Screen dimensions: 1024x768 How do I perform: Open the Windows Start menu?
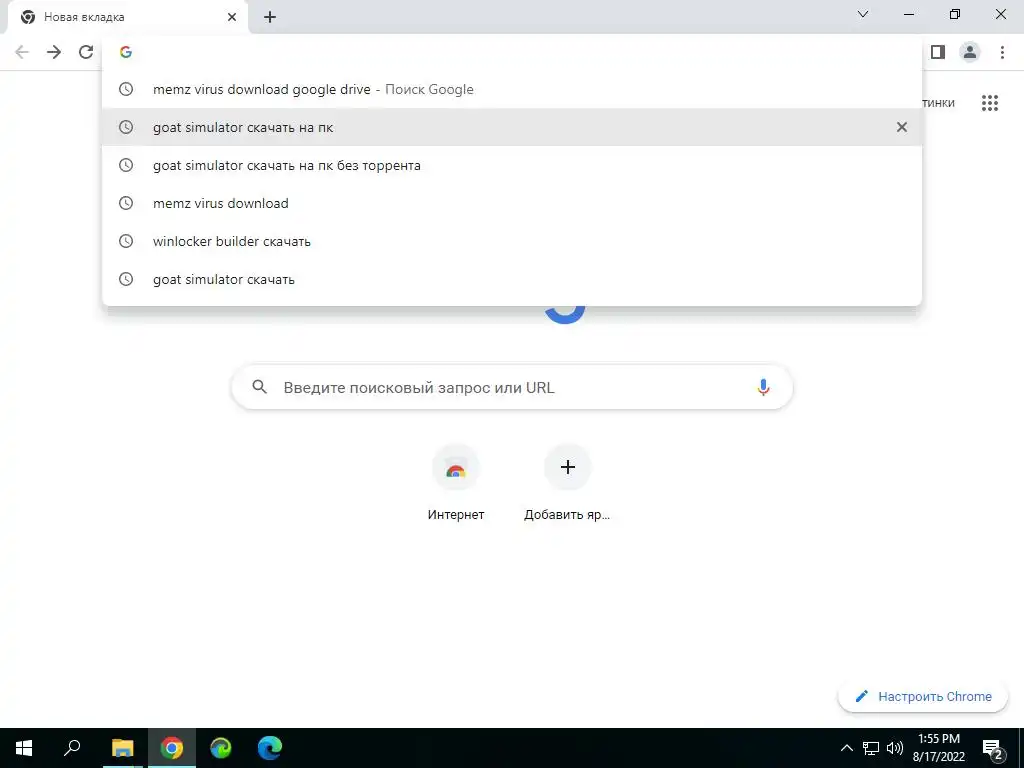(24, 748)
